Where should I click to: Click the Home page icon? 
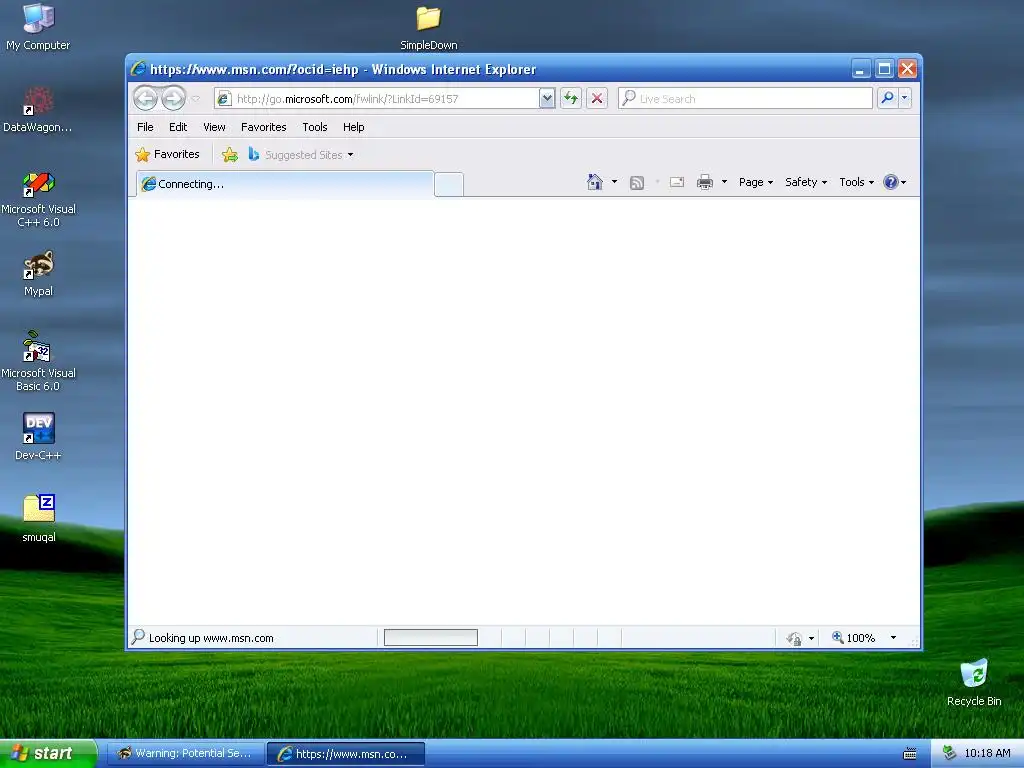pos(594,182)
